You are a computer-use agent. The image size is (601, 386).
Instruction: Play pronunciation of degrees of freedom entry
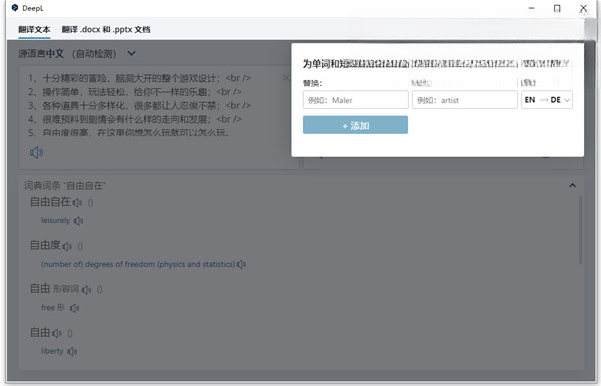[x=241, y=264]
